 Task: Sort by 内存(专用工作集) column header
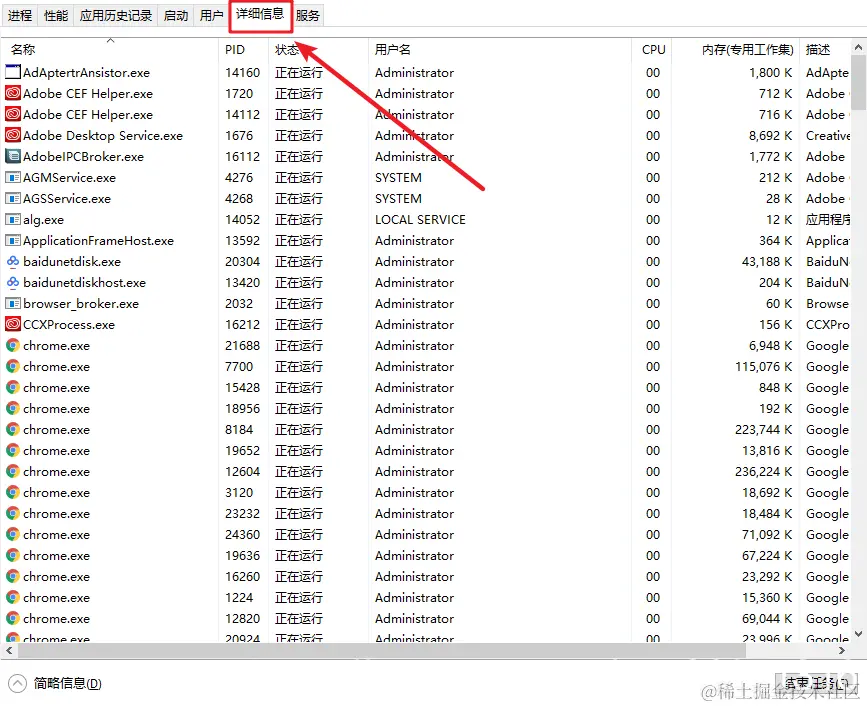(x=735, y=50)
